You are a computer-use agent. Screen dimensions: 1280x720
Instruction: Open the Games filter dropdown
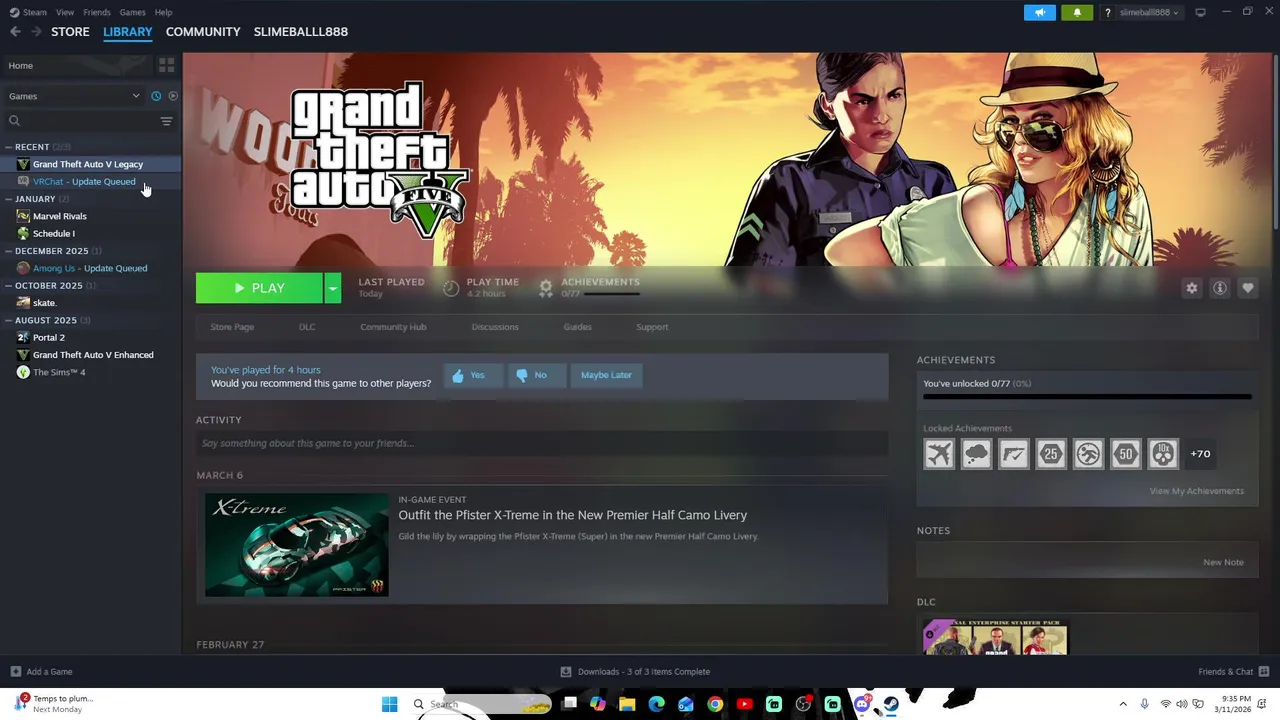74,96
